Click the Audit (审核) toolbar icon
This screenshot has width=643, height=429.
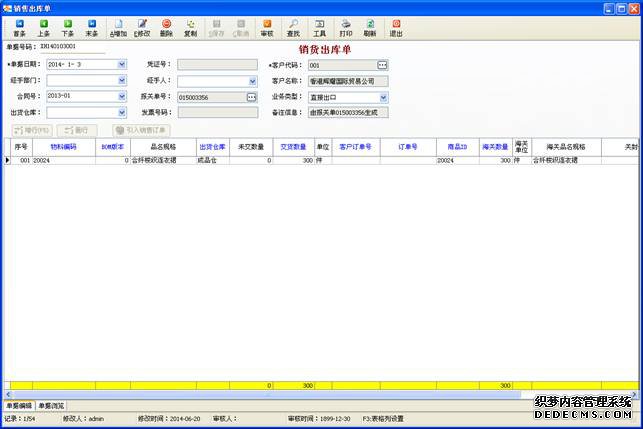pos(266,27)
